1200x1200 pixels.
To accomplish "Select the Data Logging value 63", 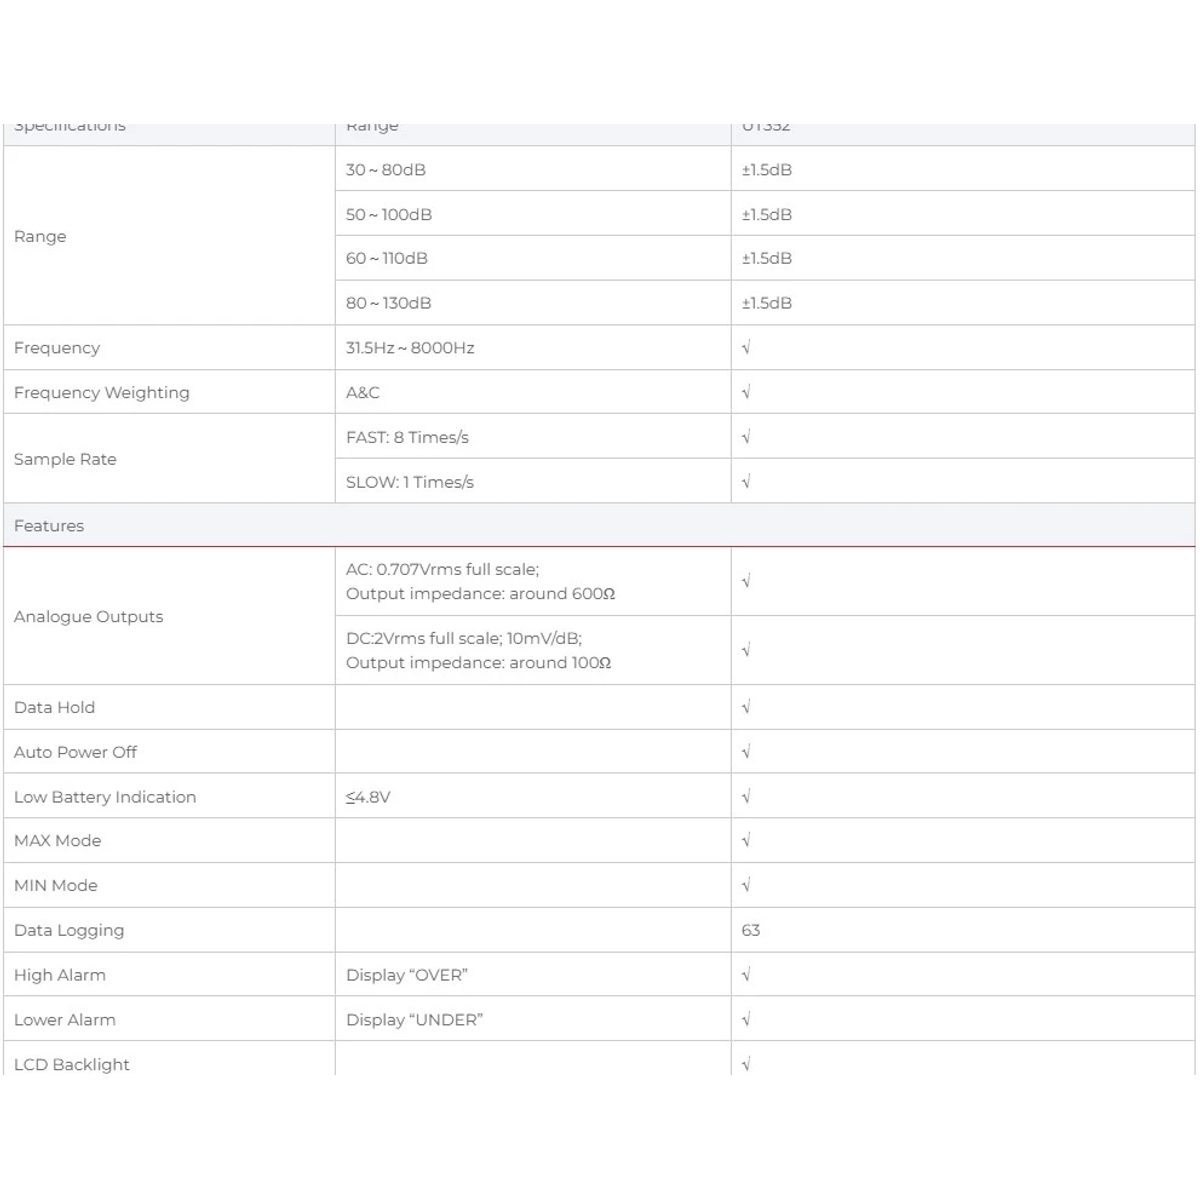I will (751, 930).
